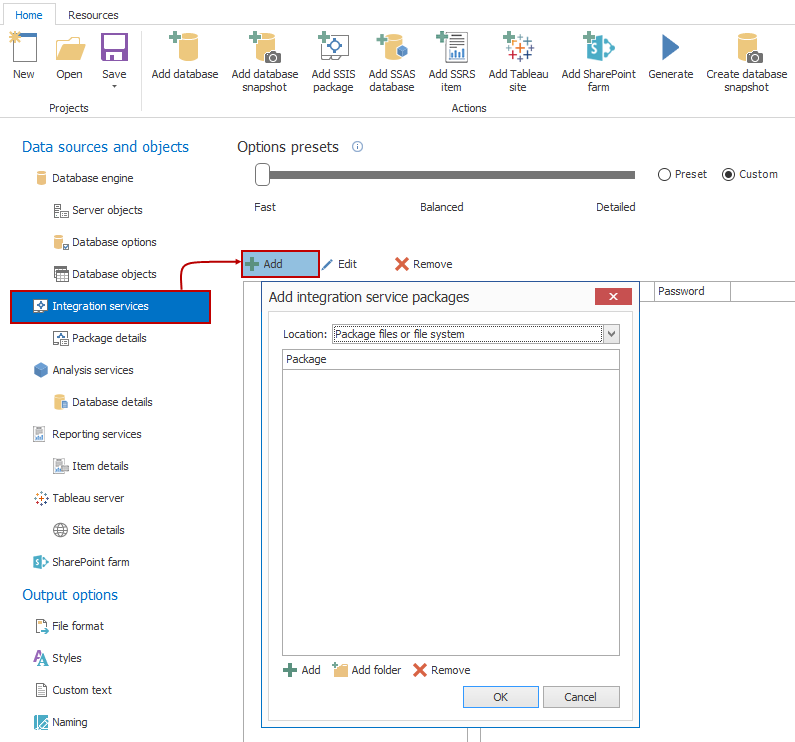
Task: Switch to the Resources ribbon tab
Action: [93, 15]
